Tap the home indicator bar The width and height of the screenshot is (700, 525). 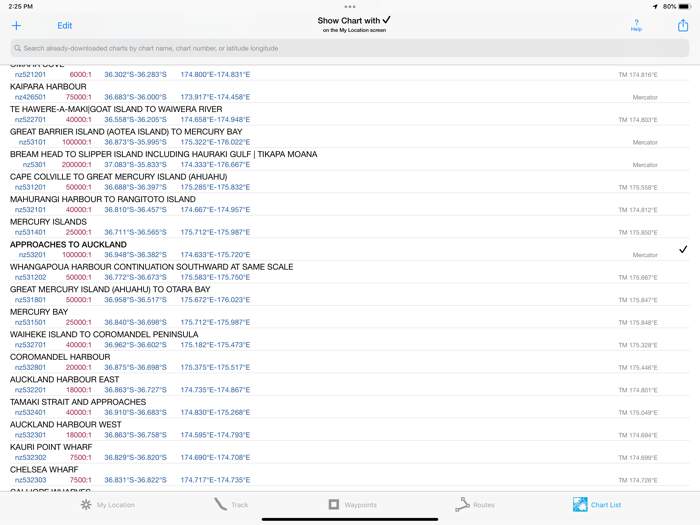point(350,519)
